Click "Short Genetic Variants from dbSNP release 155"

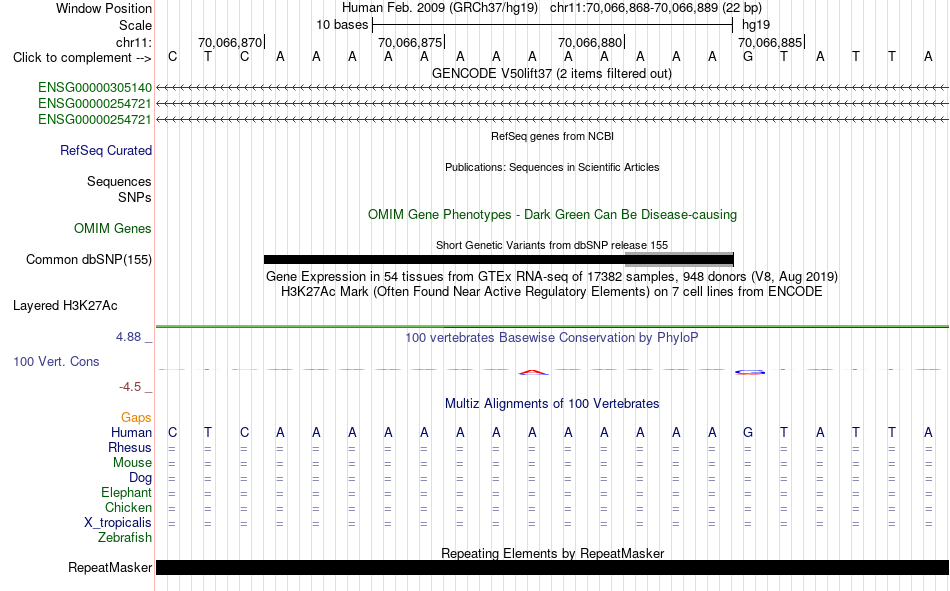(552, 245)
